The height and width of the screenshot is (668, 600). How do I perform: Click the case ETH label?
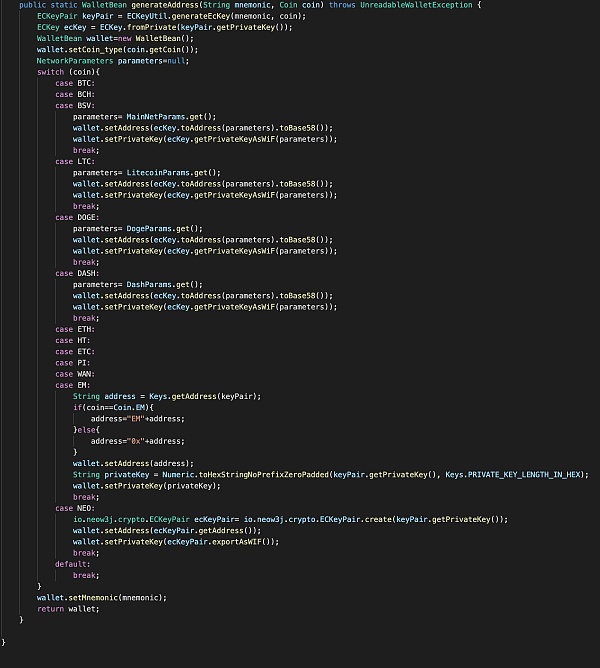click(72, 329)
